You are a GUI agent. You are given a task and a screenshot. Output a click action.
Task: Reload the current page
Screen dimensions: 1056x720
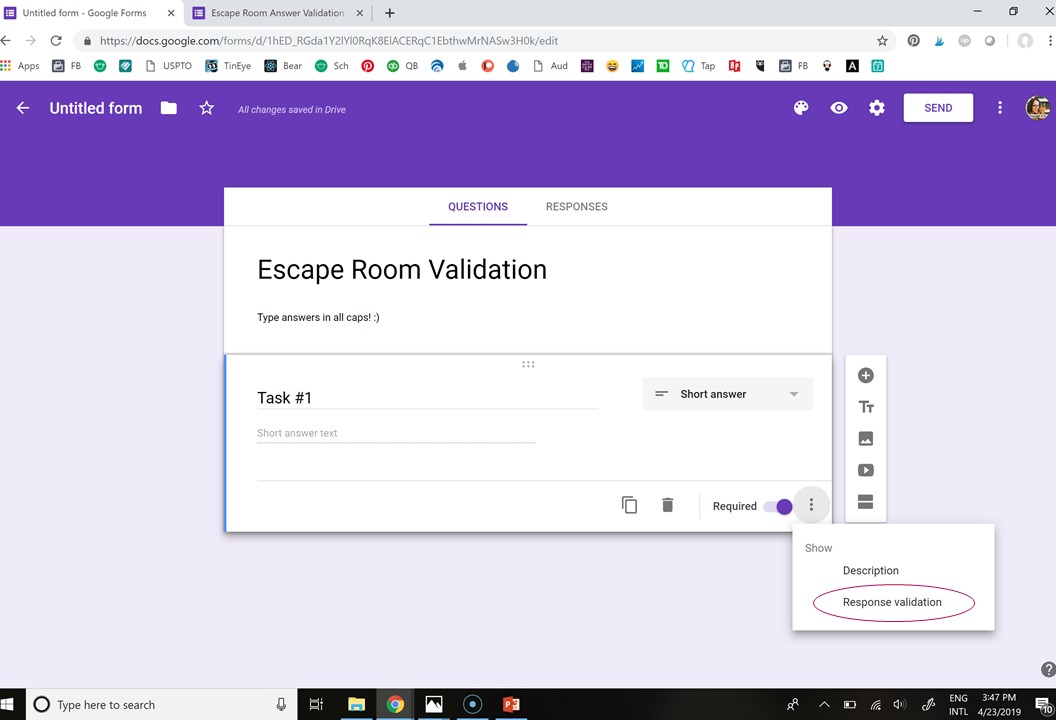(x=56, y=40)
